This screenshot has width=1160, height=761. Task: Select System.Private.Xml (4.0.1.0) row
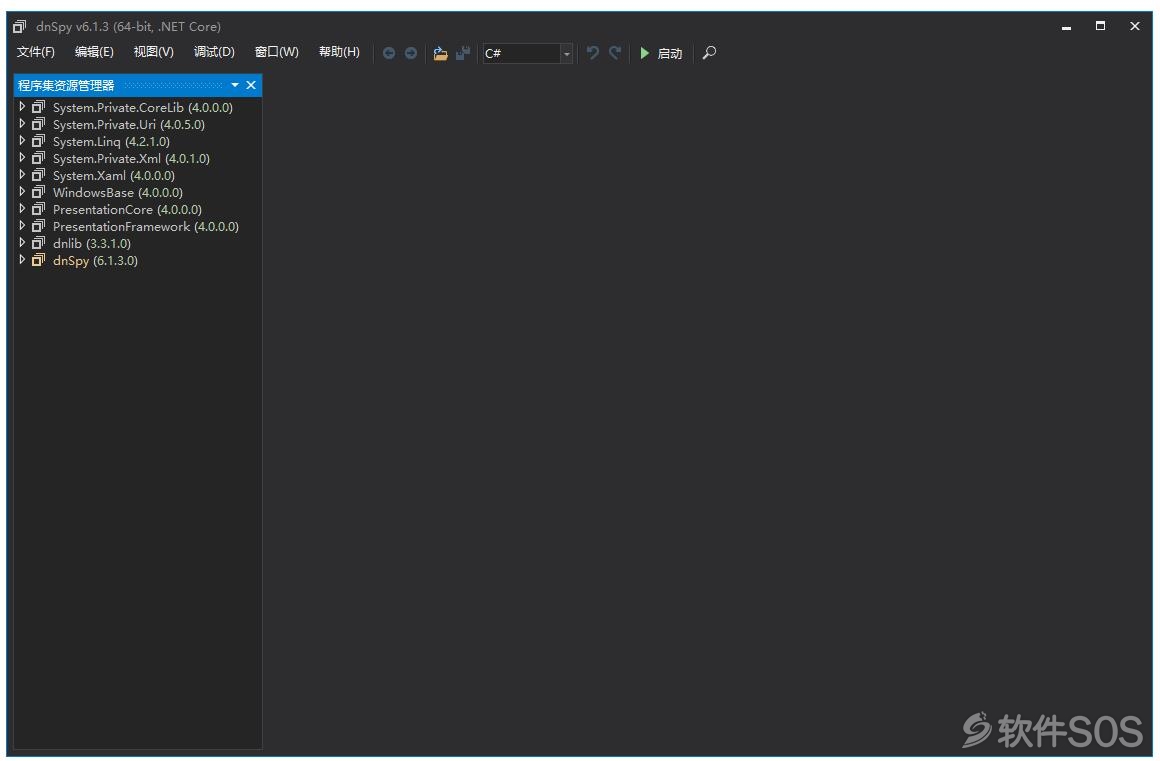(x=131, y=158)
